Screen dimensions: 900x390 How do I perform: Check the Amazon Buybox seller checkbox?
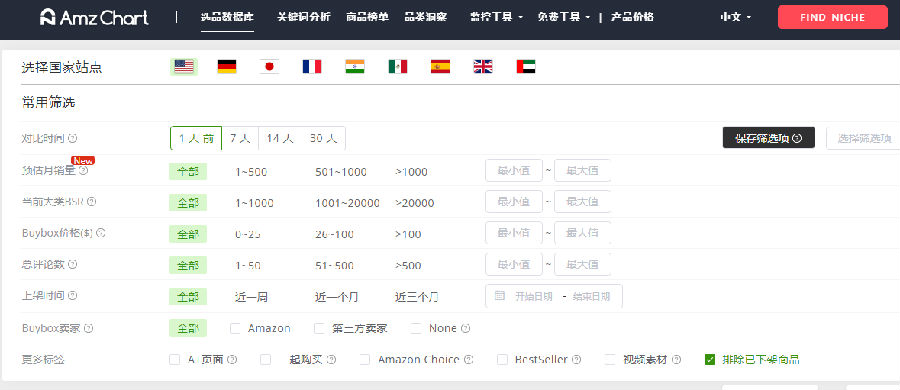coord(235,329)
